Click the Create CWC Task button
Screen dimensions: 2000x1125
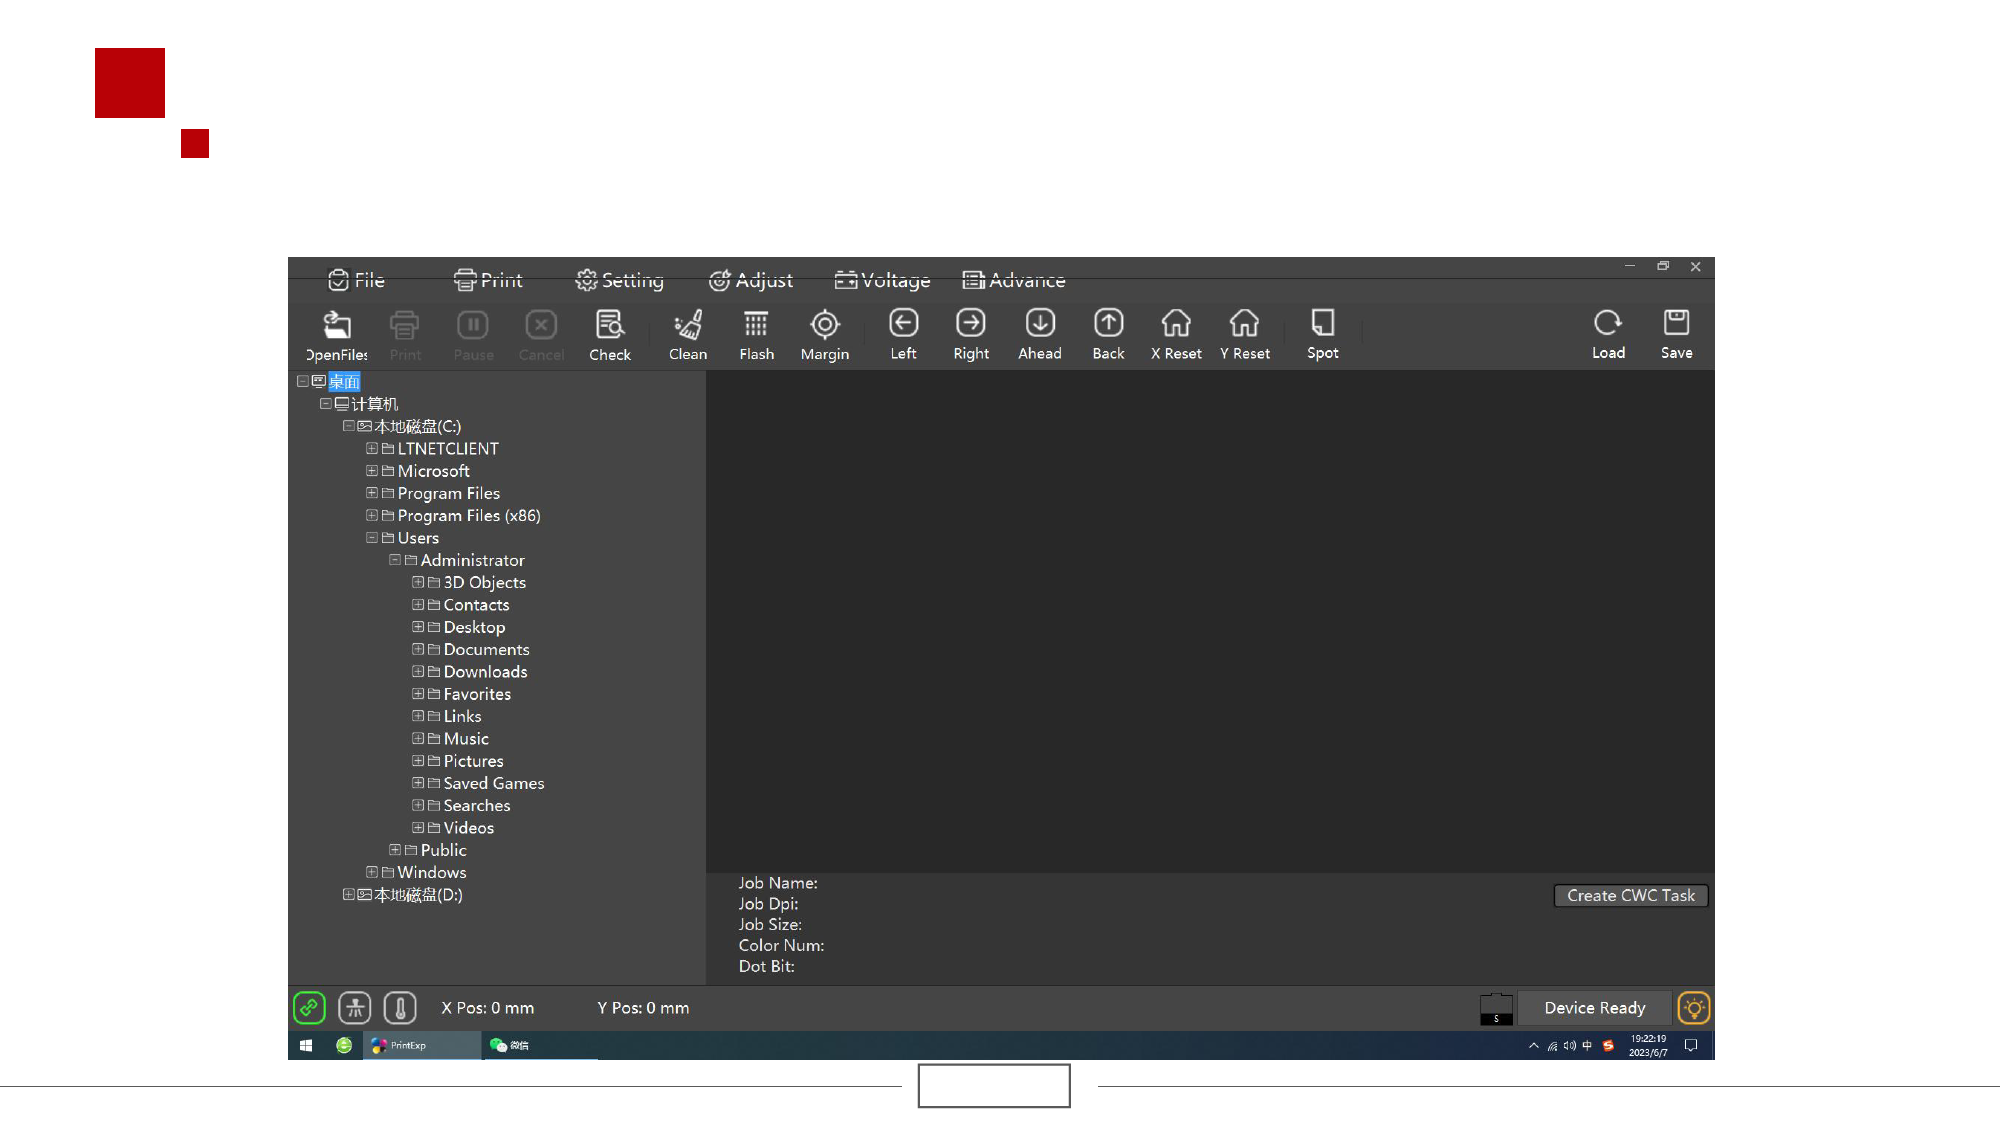[x=1630, y=896]
